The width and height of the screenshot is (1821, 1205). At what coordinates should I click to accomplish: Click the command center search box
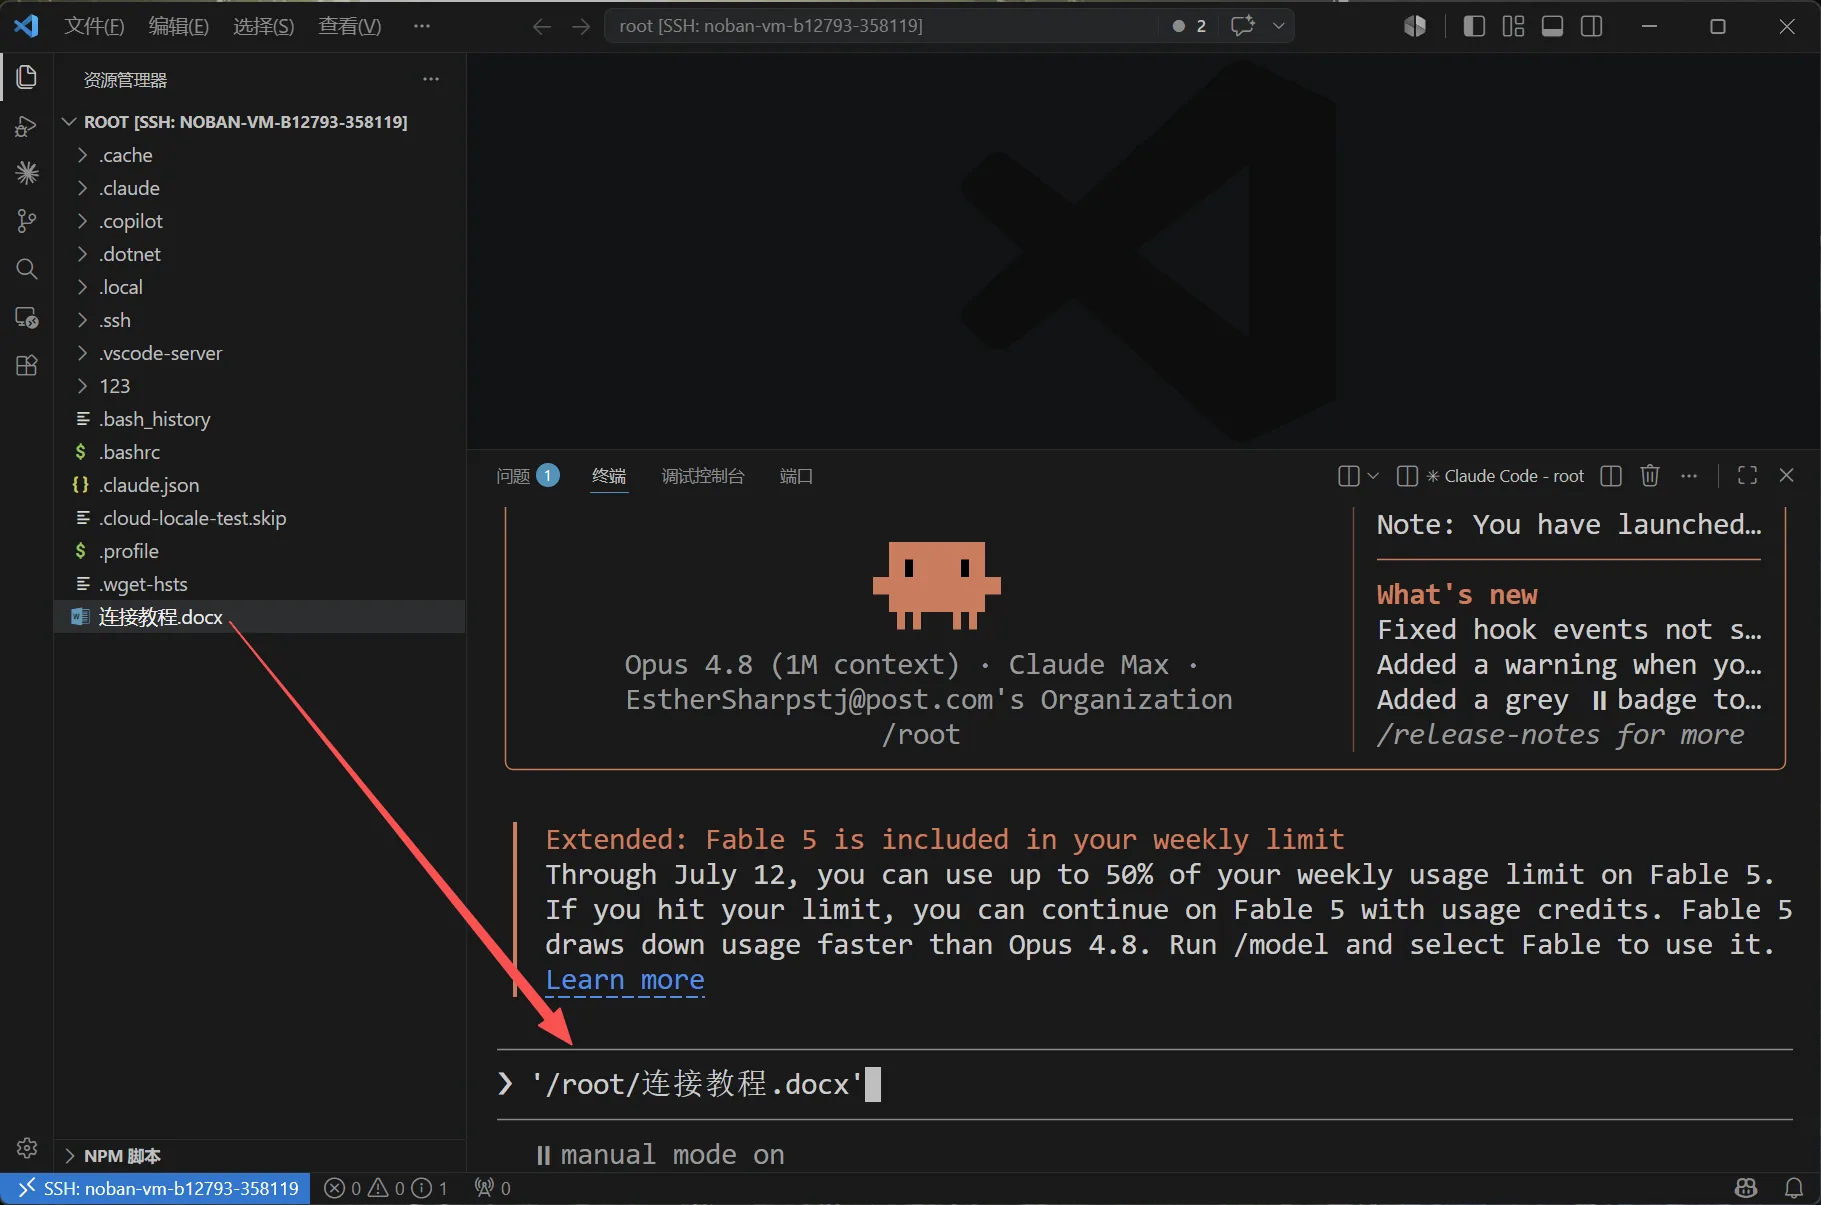pos(883,26)
